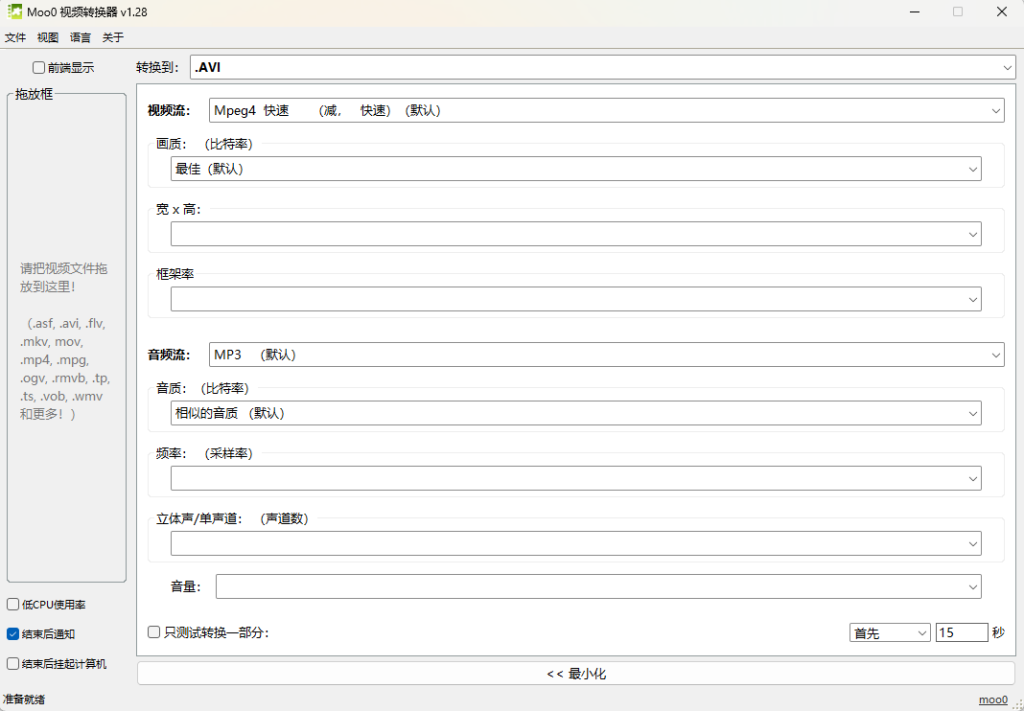Uncheck the 结束后通知 checkbox
The image size is (1024, 711).
pos(13,634)
